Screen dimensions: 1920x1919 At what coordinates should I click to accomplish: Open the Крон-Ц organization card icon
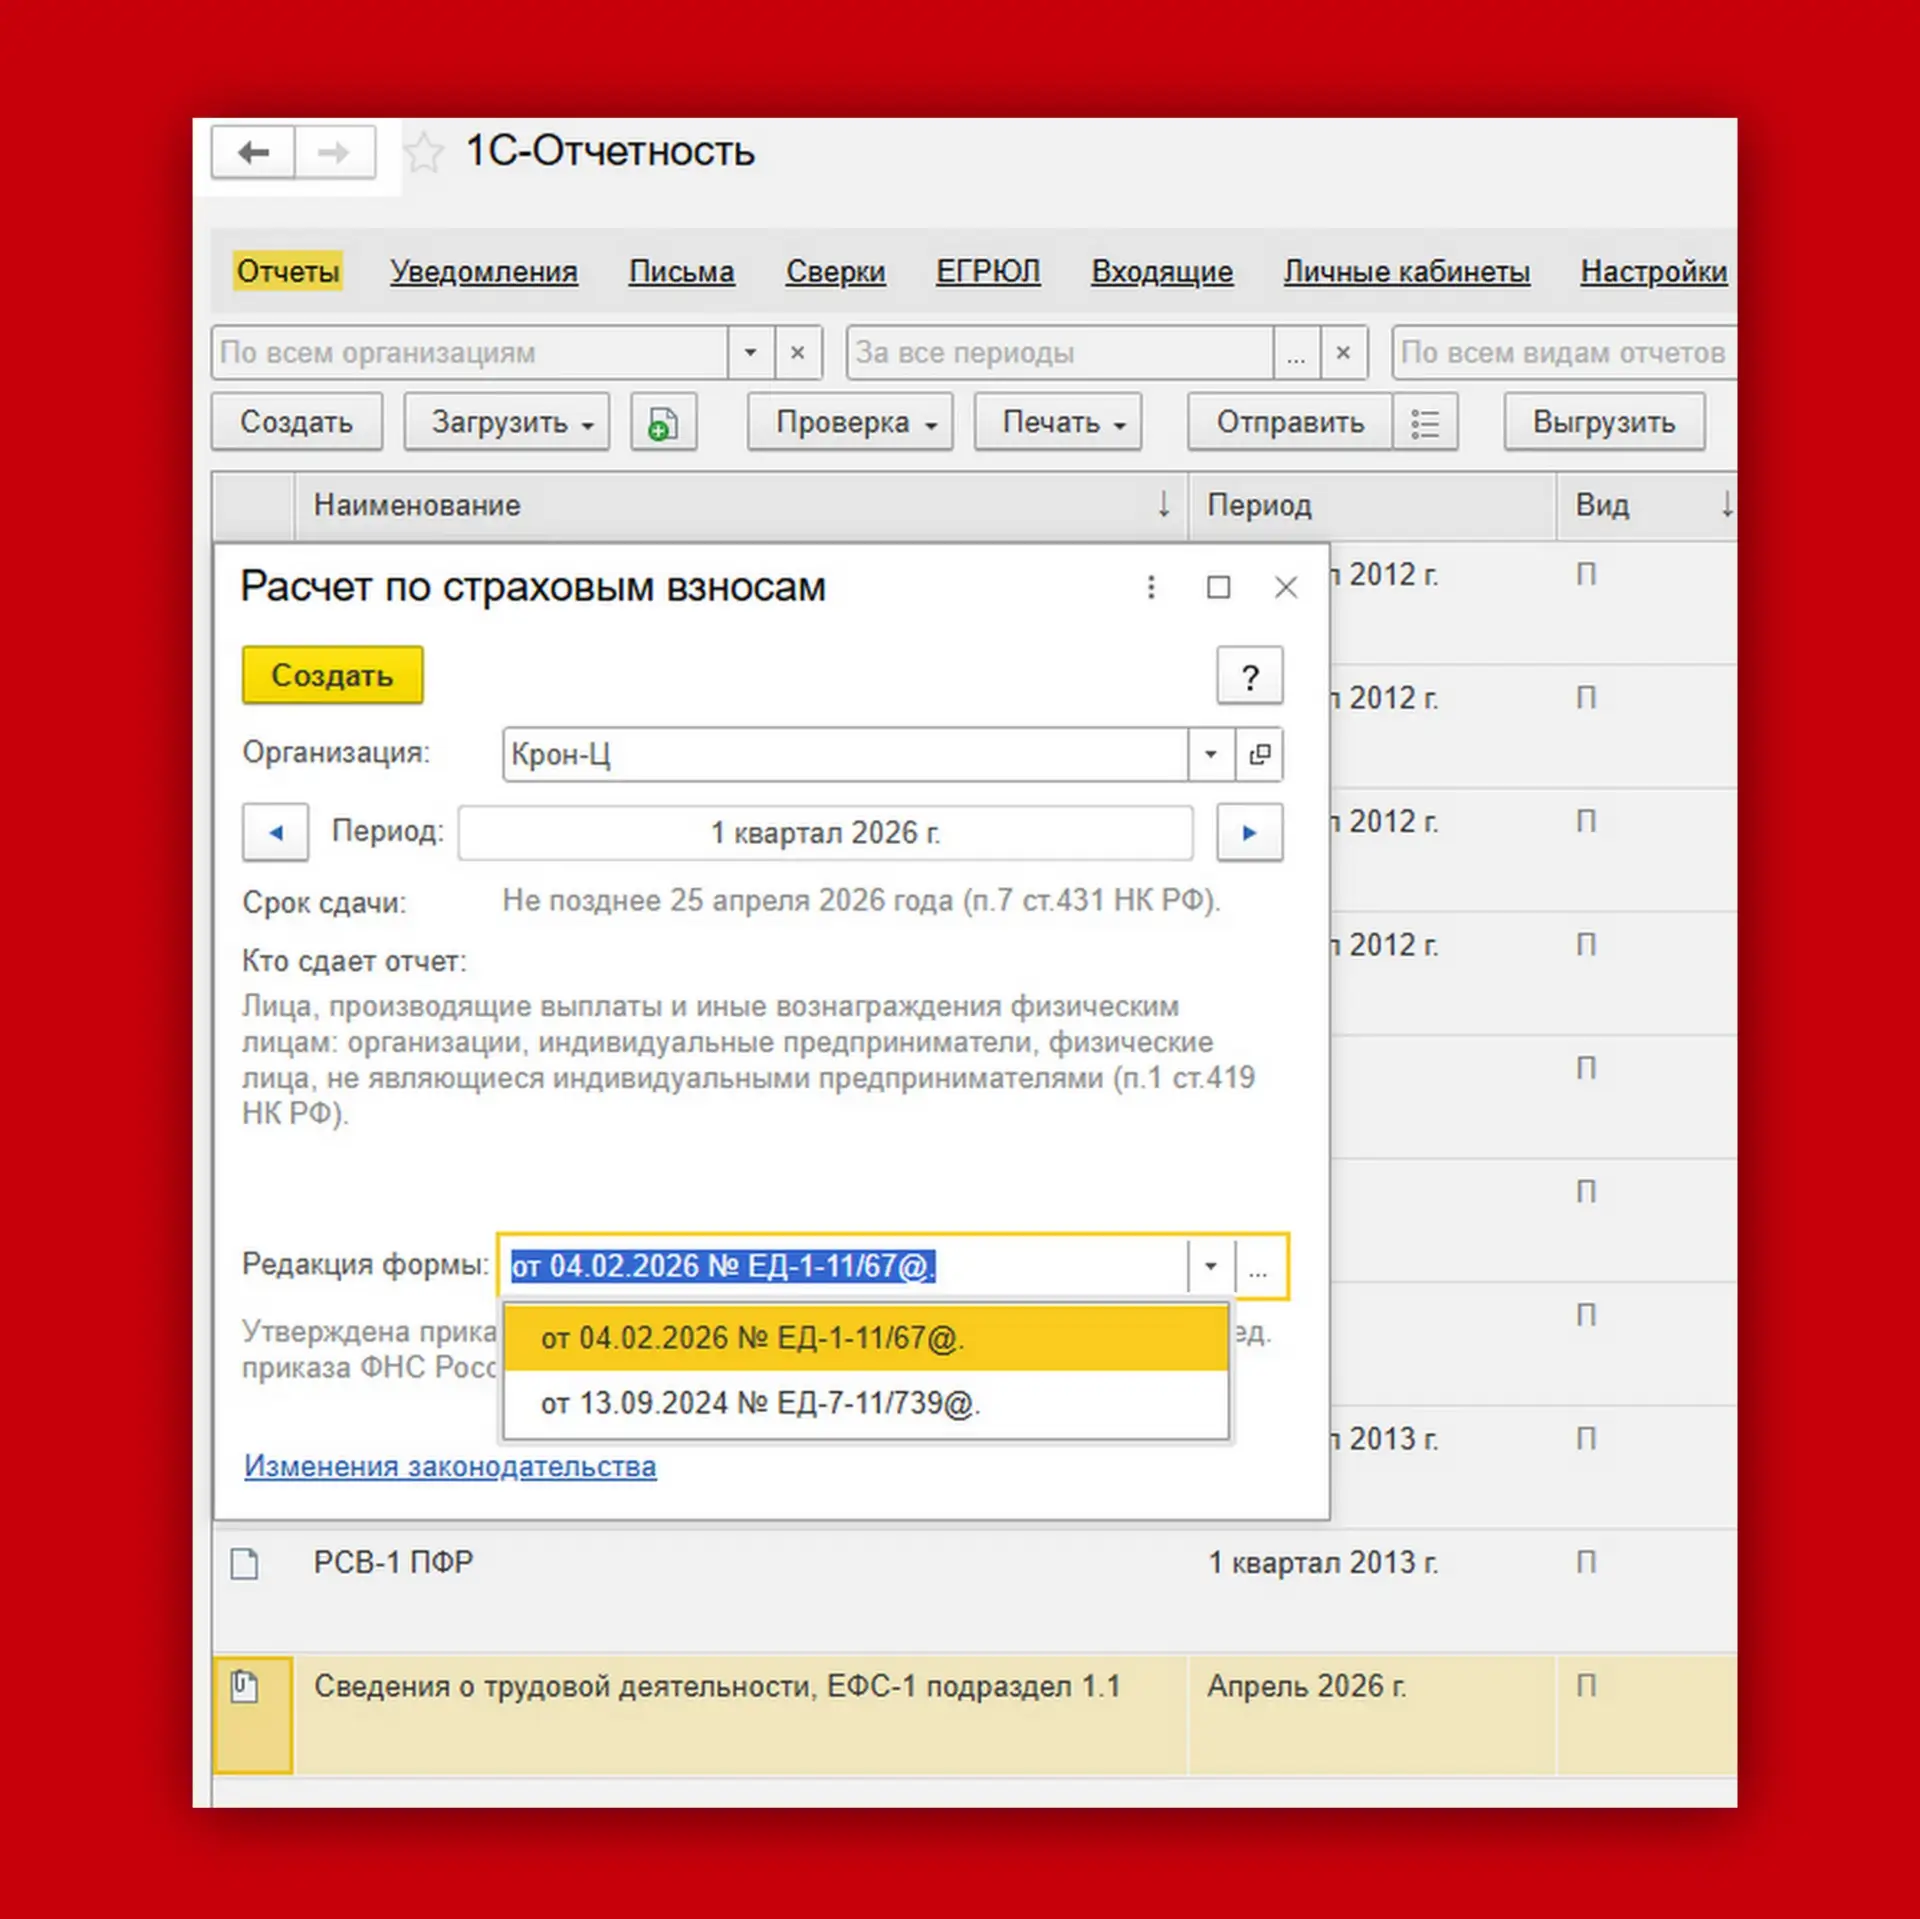pos(1259,754)
